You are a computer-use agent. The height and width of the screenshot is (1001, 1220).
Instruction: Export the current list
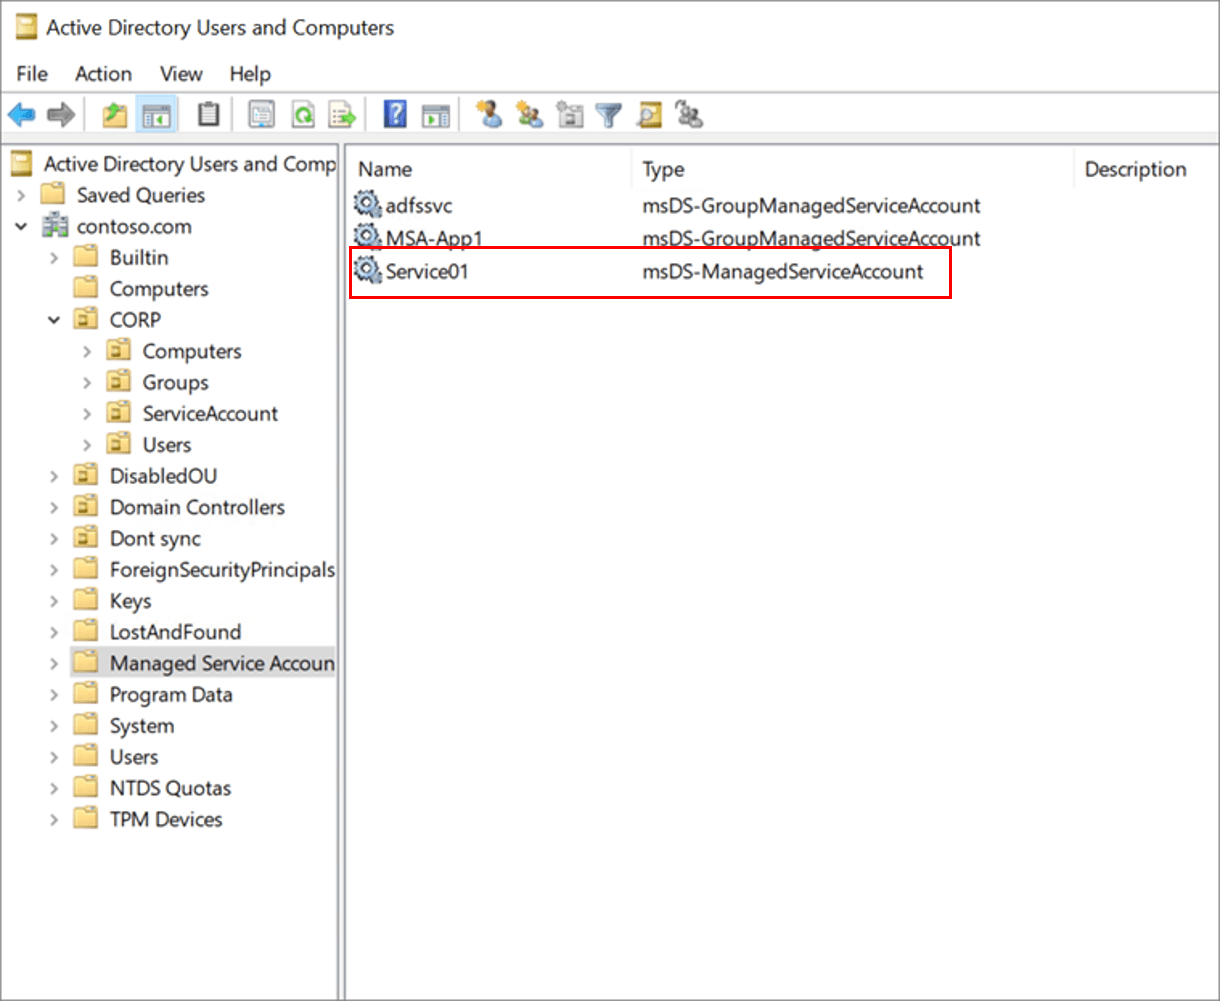343,114
